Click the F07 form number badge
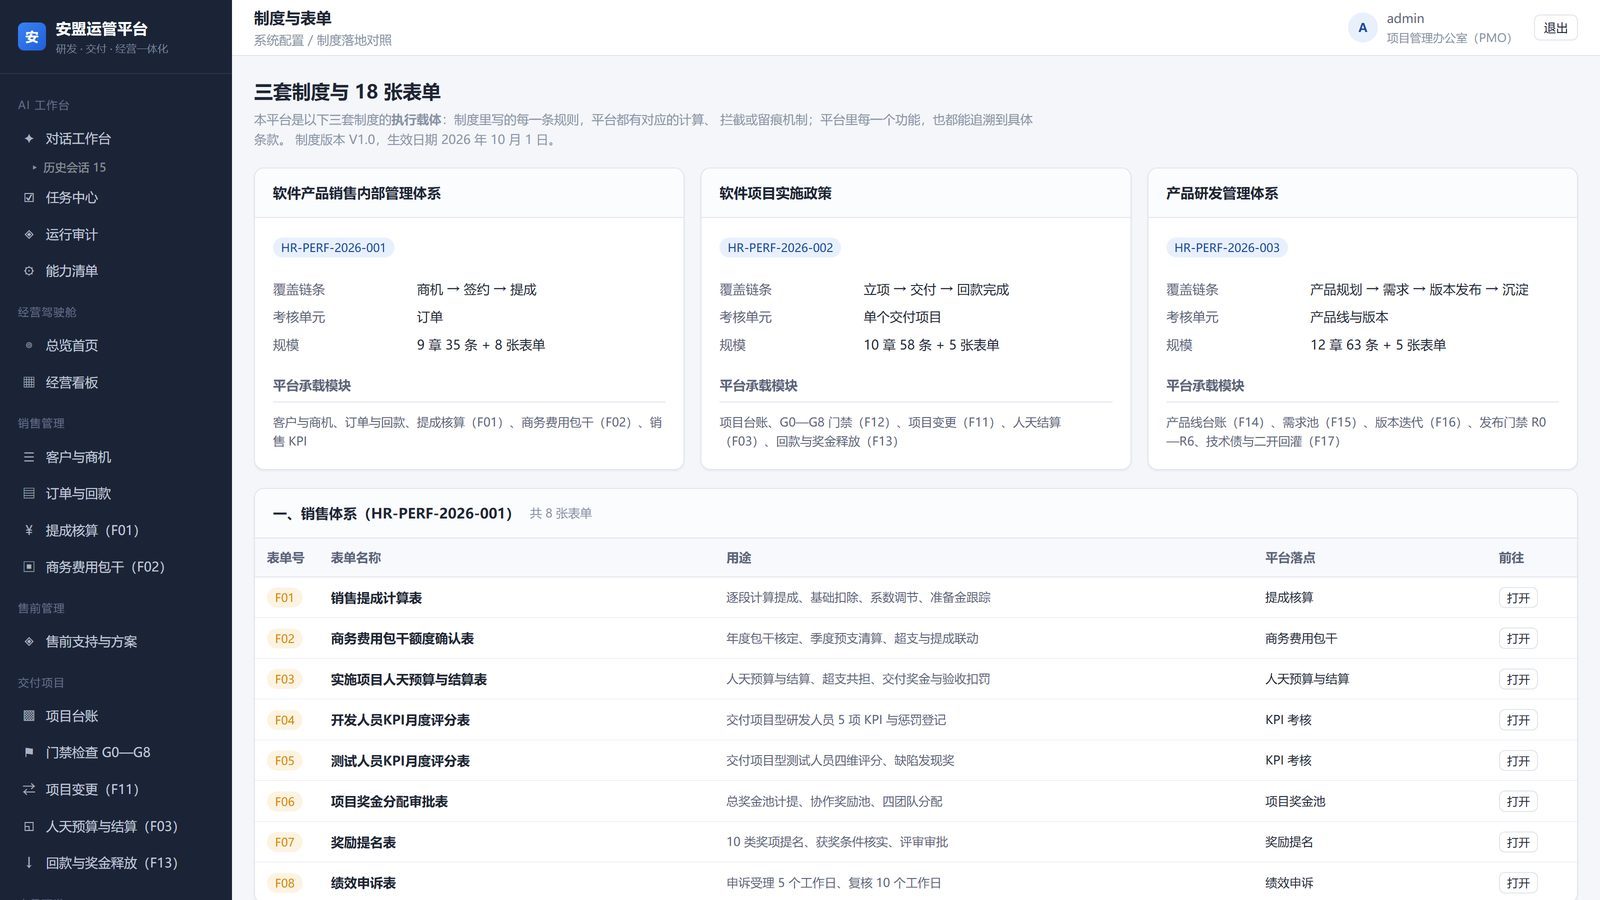 pos(285,843)
